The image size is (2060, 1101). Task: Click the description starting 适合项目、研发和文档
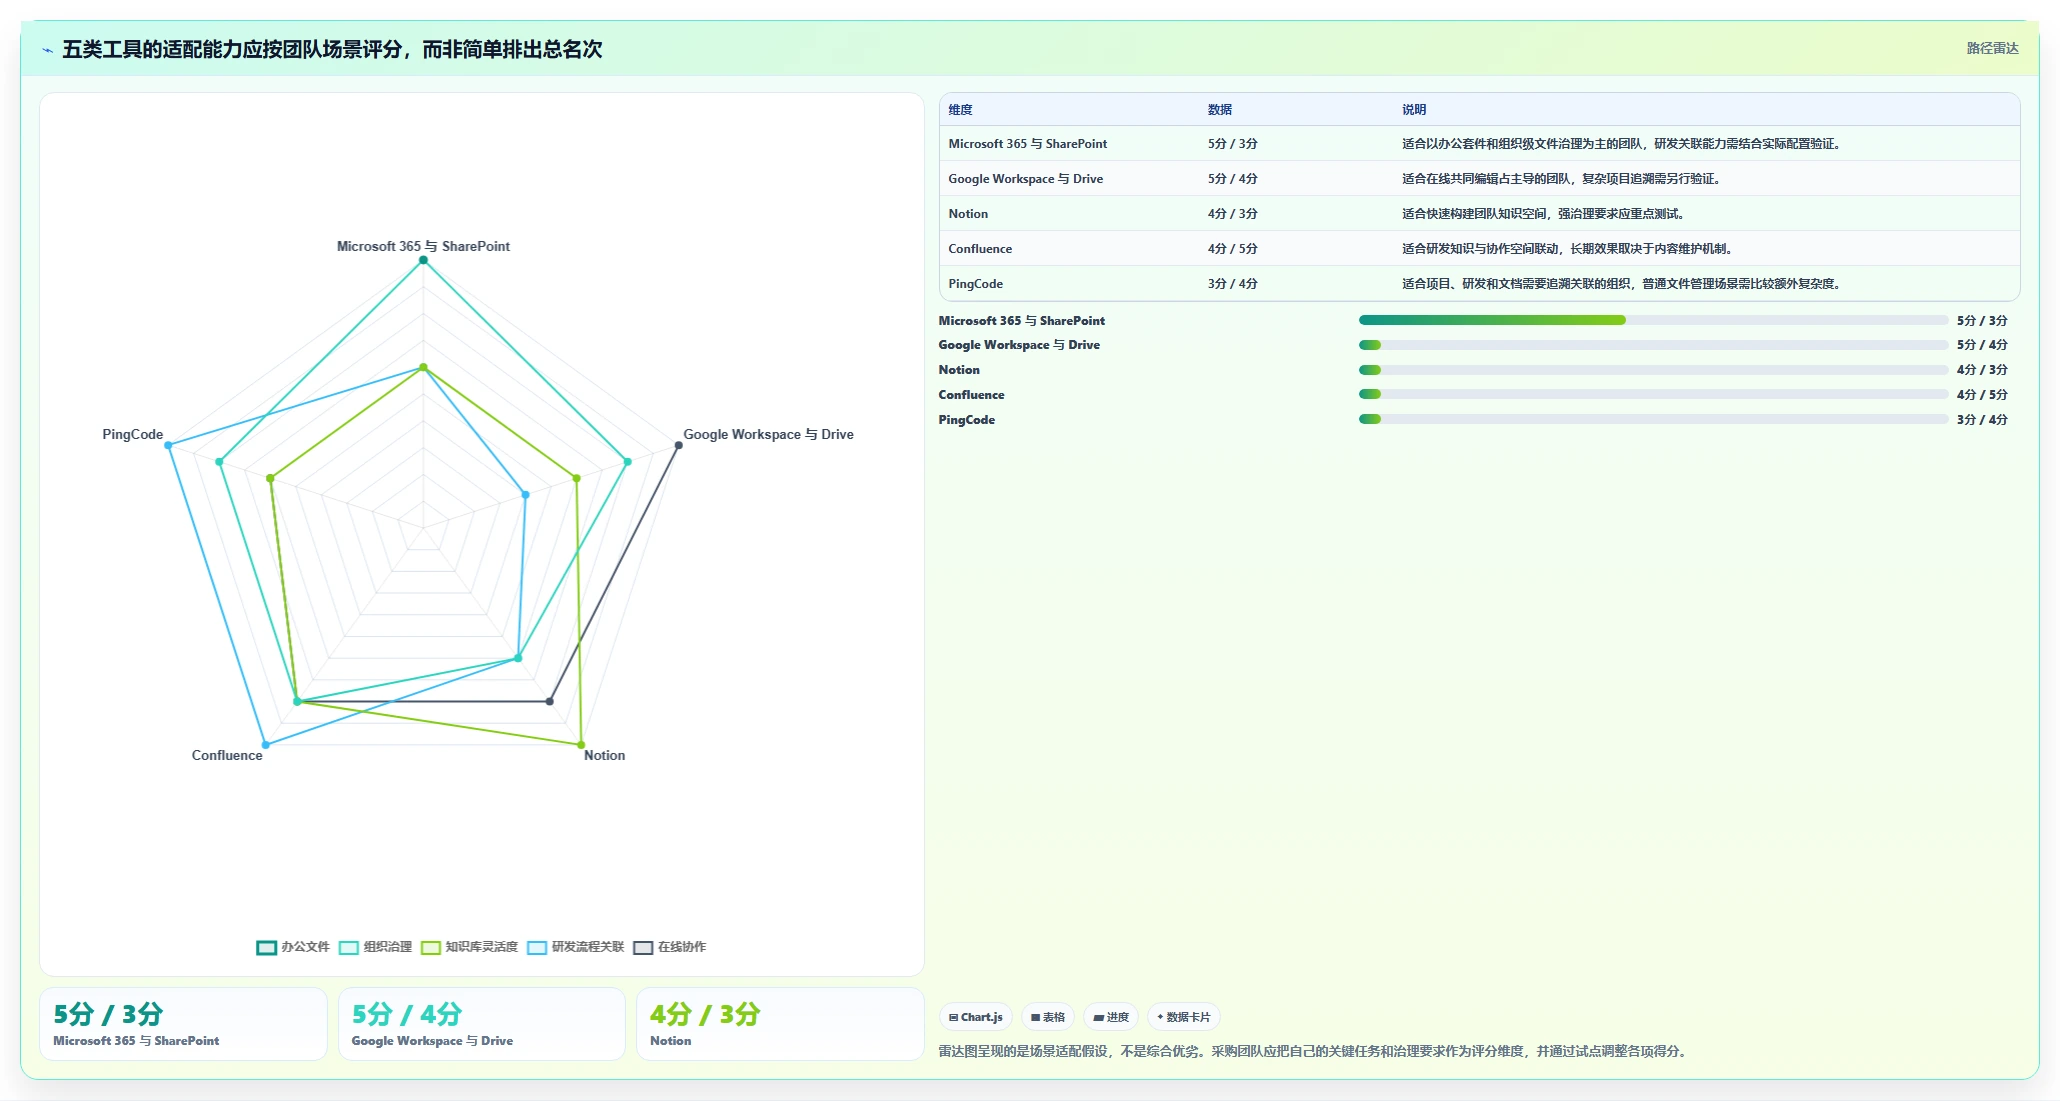click(x=1622, y=284)
